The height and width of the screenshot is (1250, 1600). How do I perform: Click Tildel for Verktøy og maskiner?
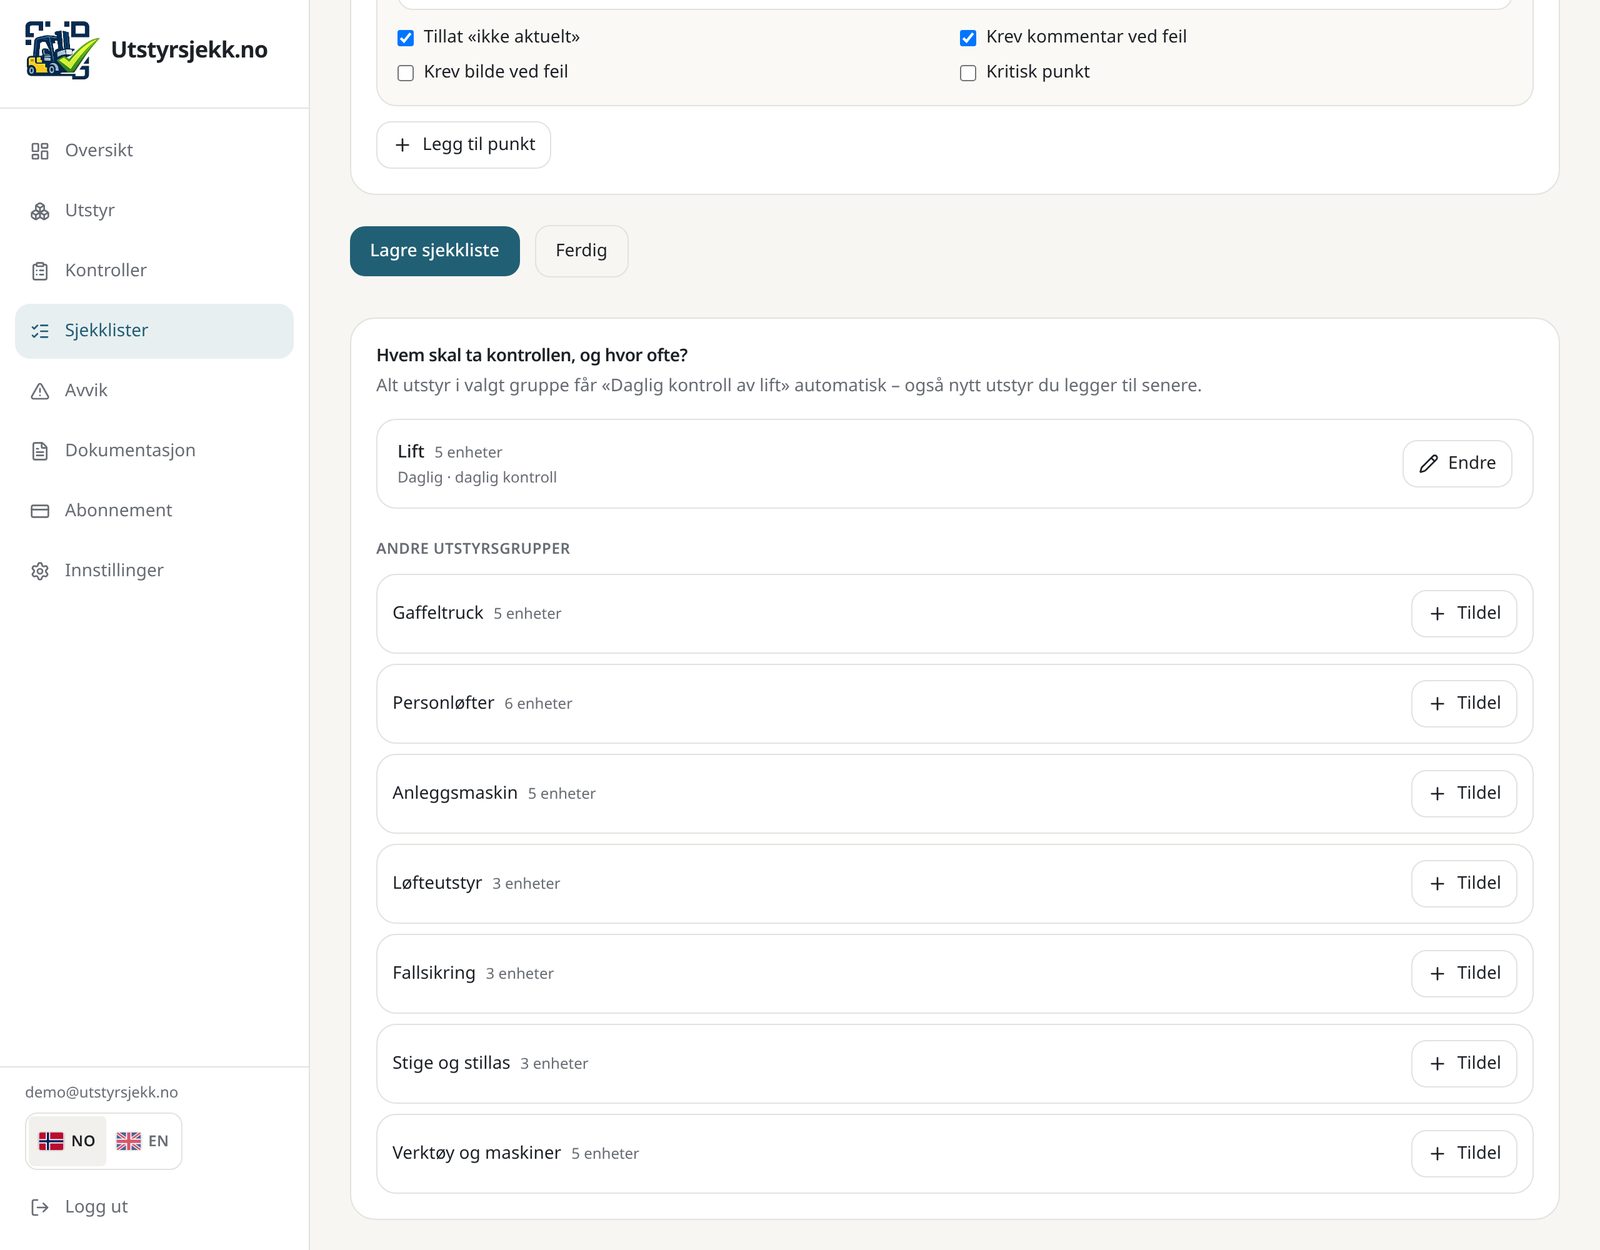[x=1464, y=1154]
